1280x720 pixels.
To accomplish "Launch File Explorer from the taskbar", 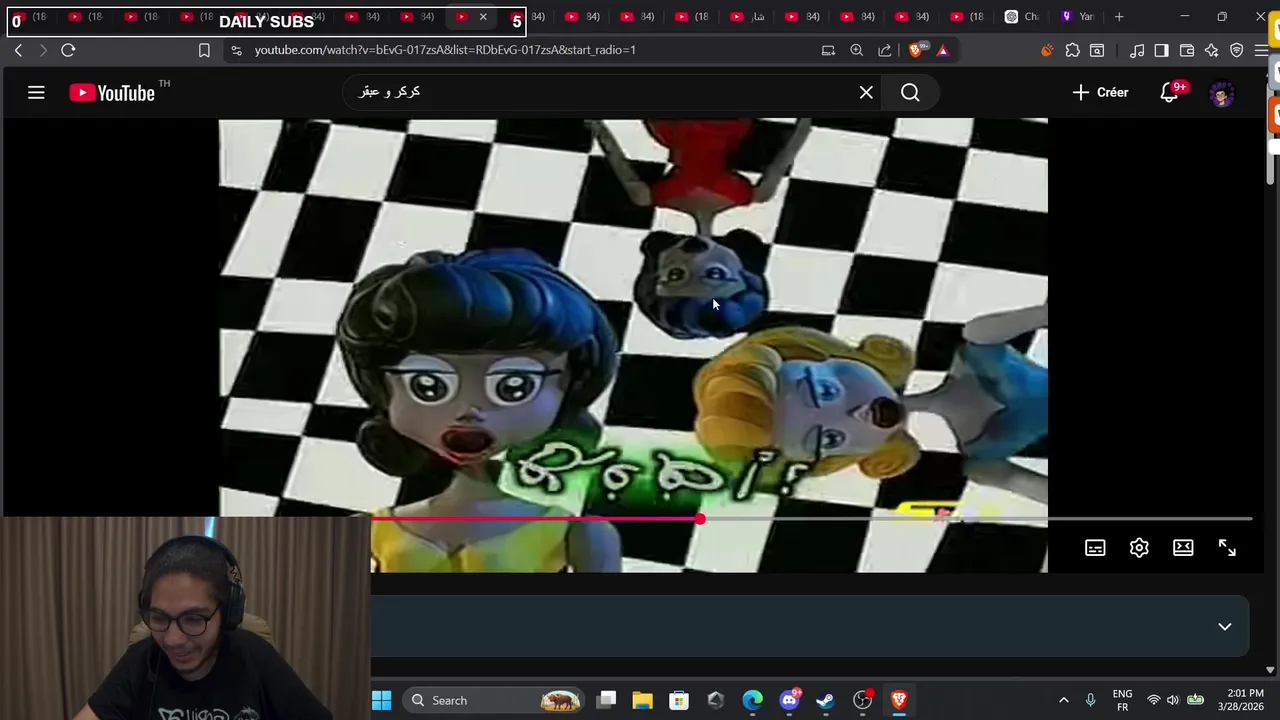I will pyautogui.click(x=642, y=700).
